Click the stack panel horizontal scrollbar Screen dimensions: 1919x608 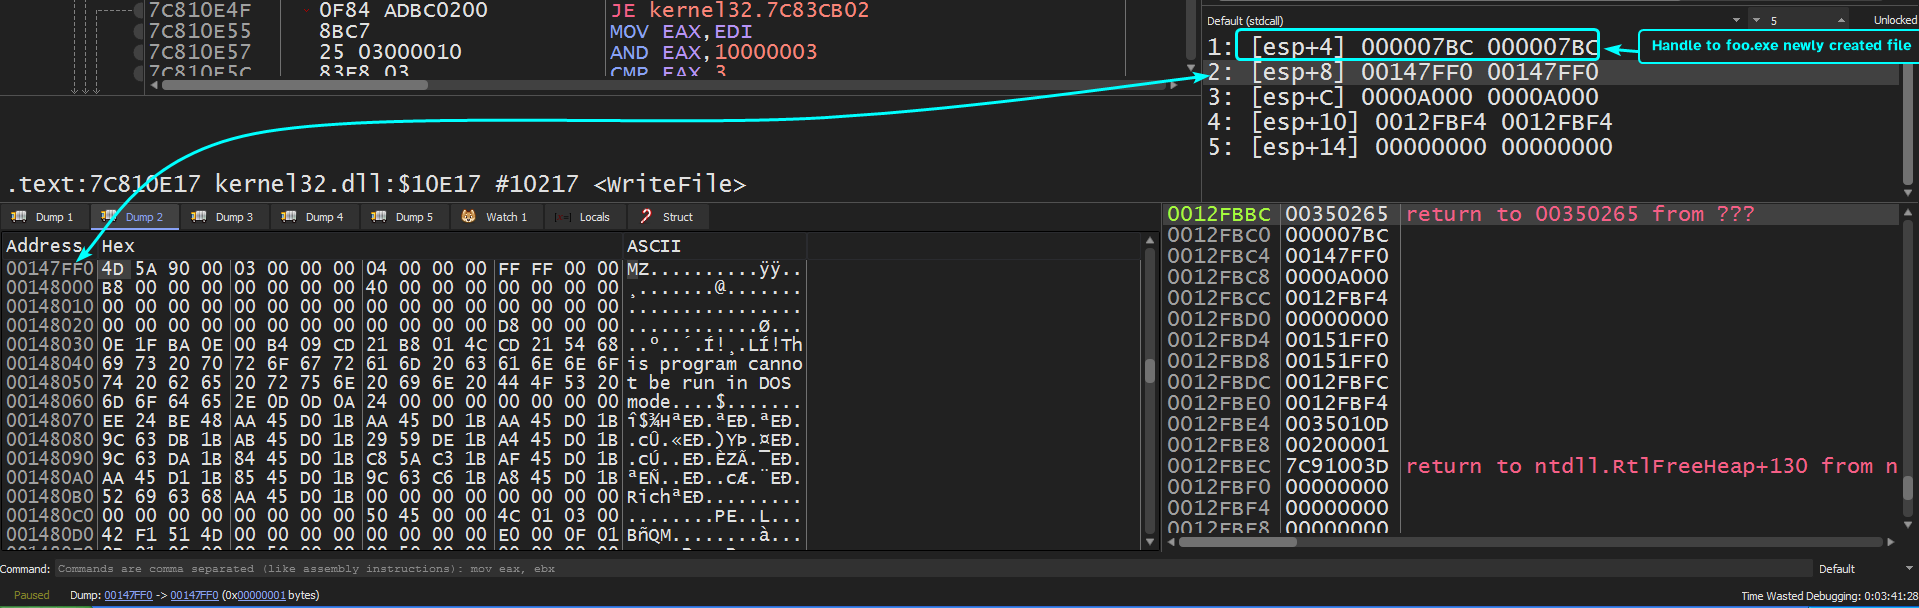[x=1237, y=542]
